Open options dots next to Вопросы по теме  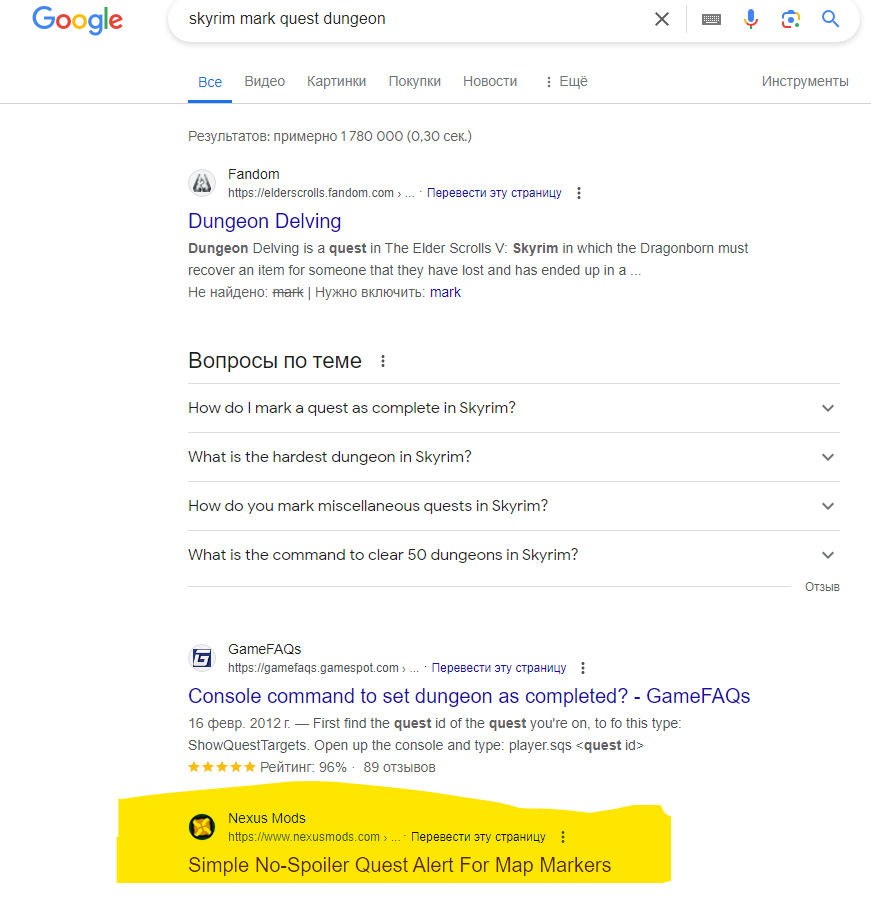[x=383, y=361]
